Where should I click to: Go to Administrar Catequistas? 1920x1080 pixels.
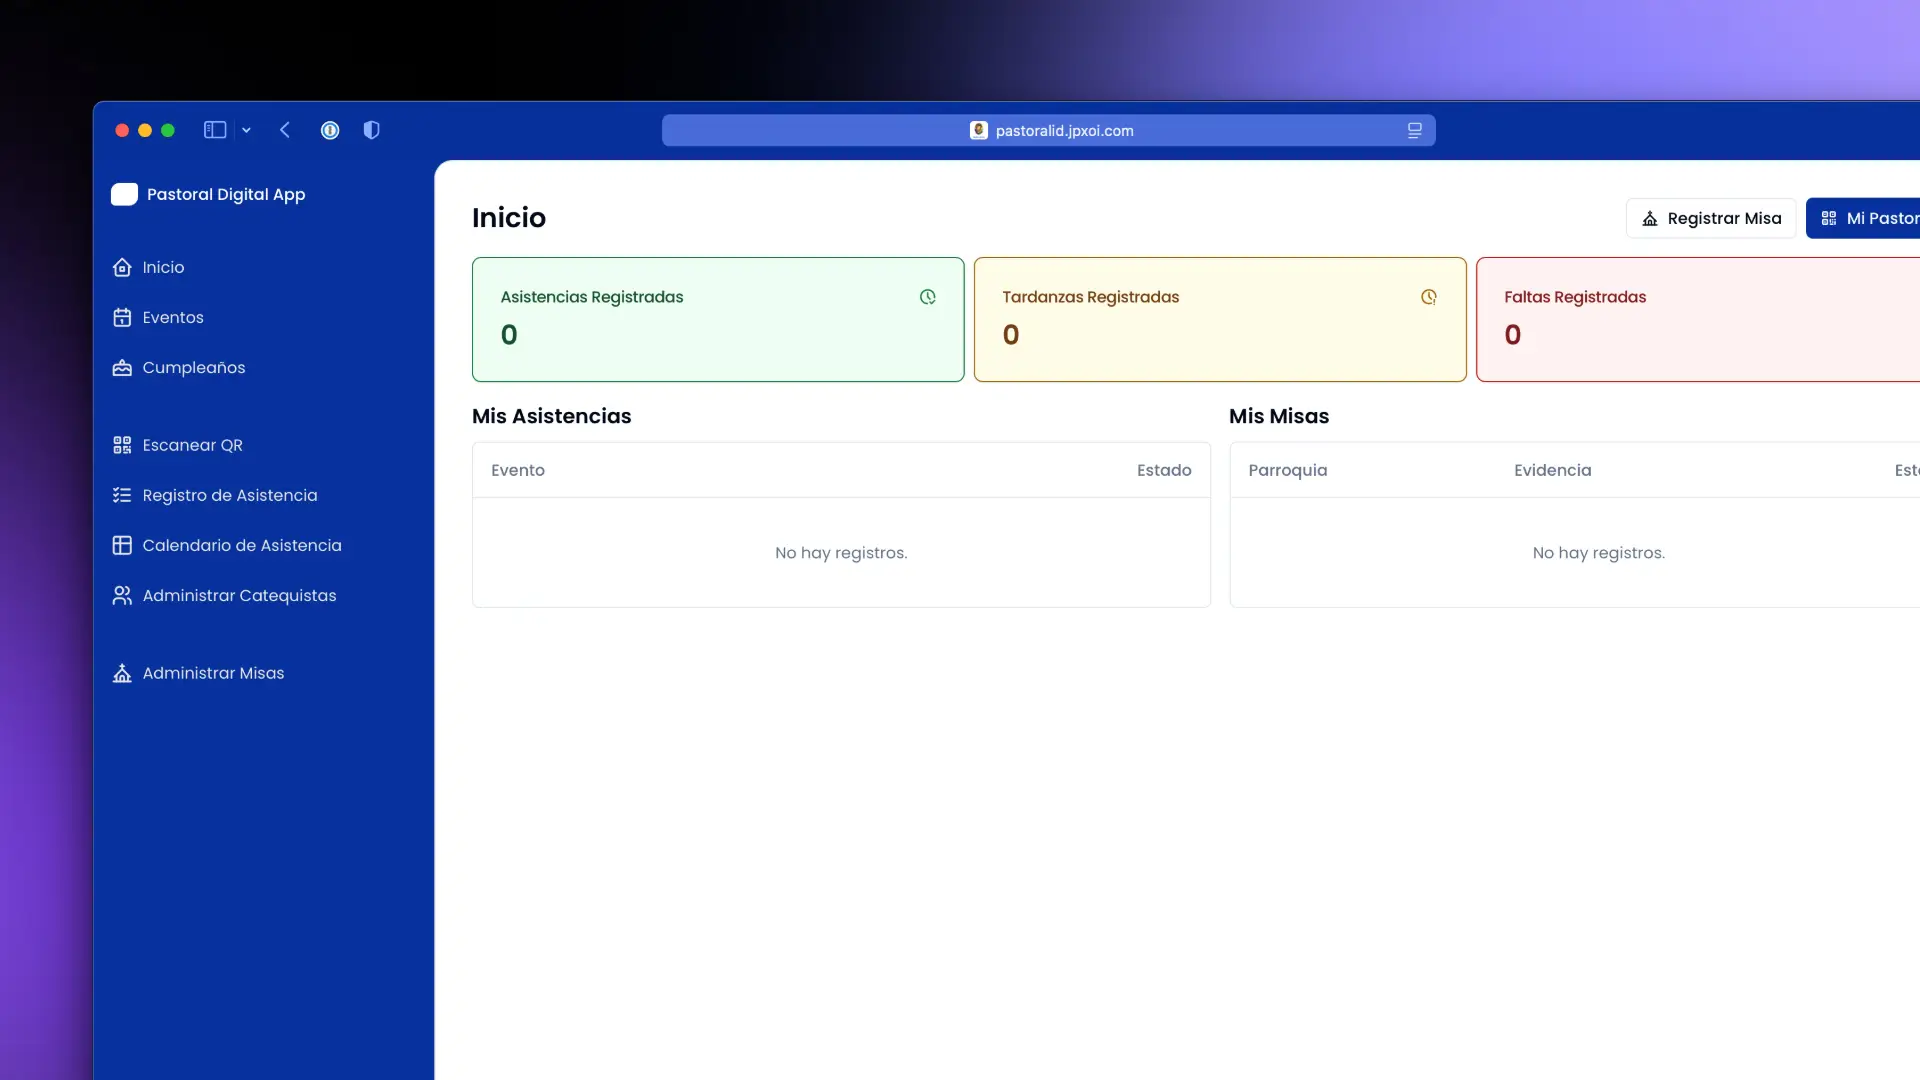240,595
